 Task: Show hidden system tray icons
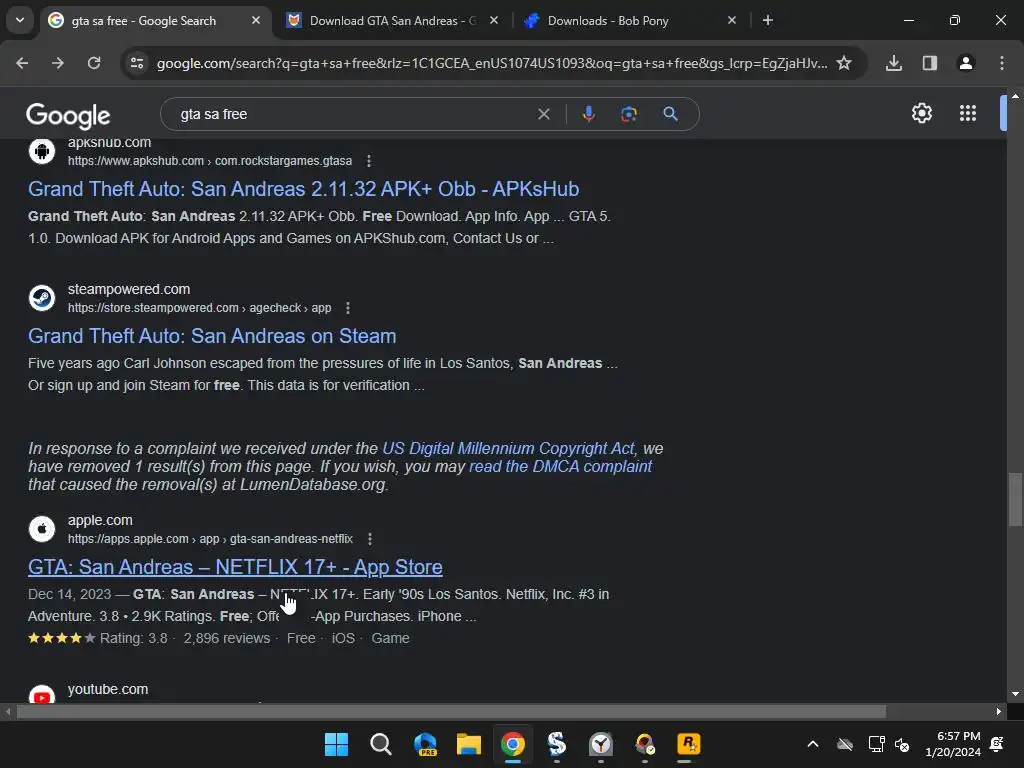pyautogui.click(x=813, y=744)
